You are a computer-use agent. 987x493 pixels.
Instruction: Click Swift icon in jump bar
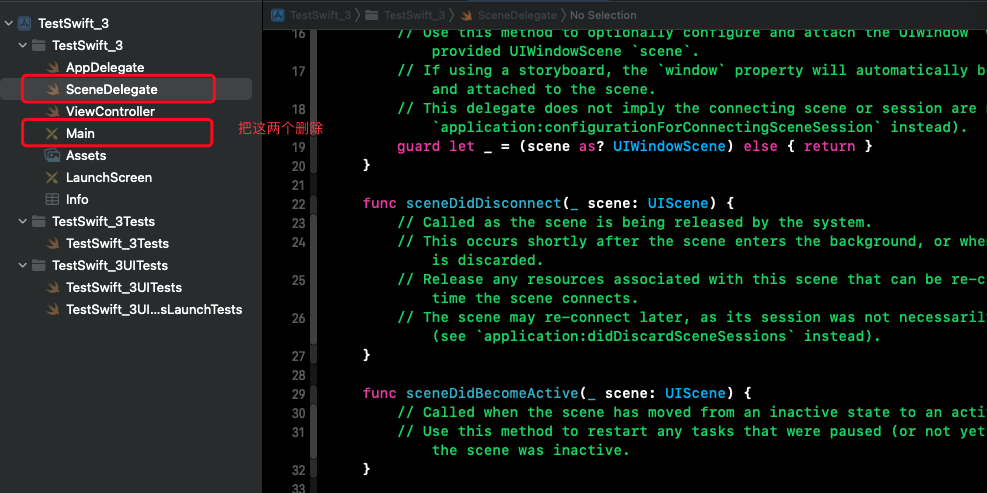(466, 15)
